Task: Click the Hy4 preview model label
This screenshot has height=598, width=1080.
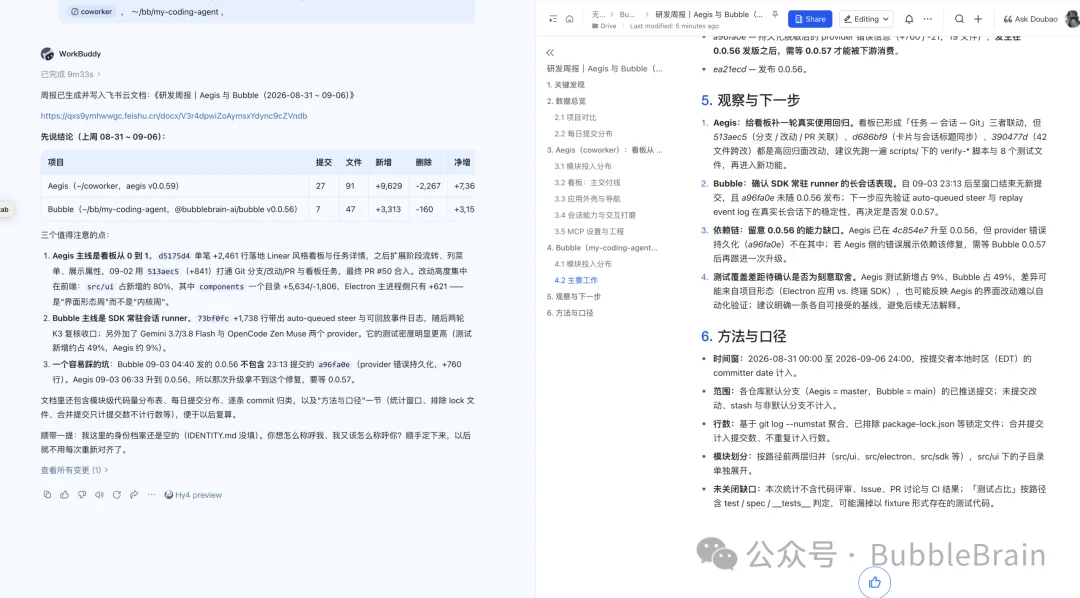Action: point(193,495)
